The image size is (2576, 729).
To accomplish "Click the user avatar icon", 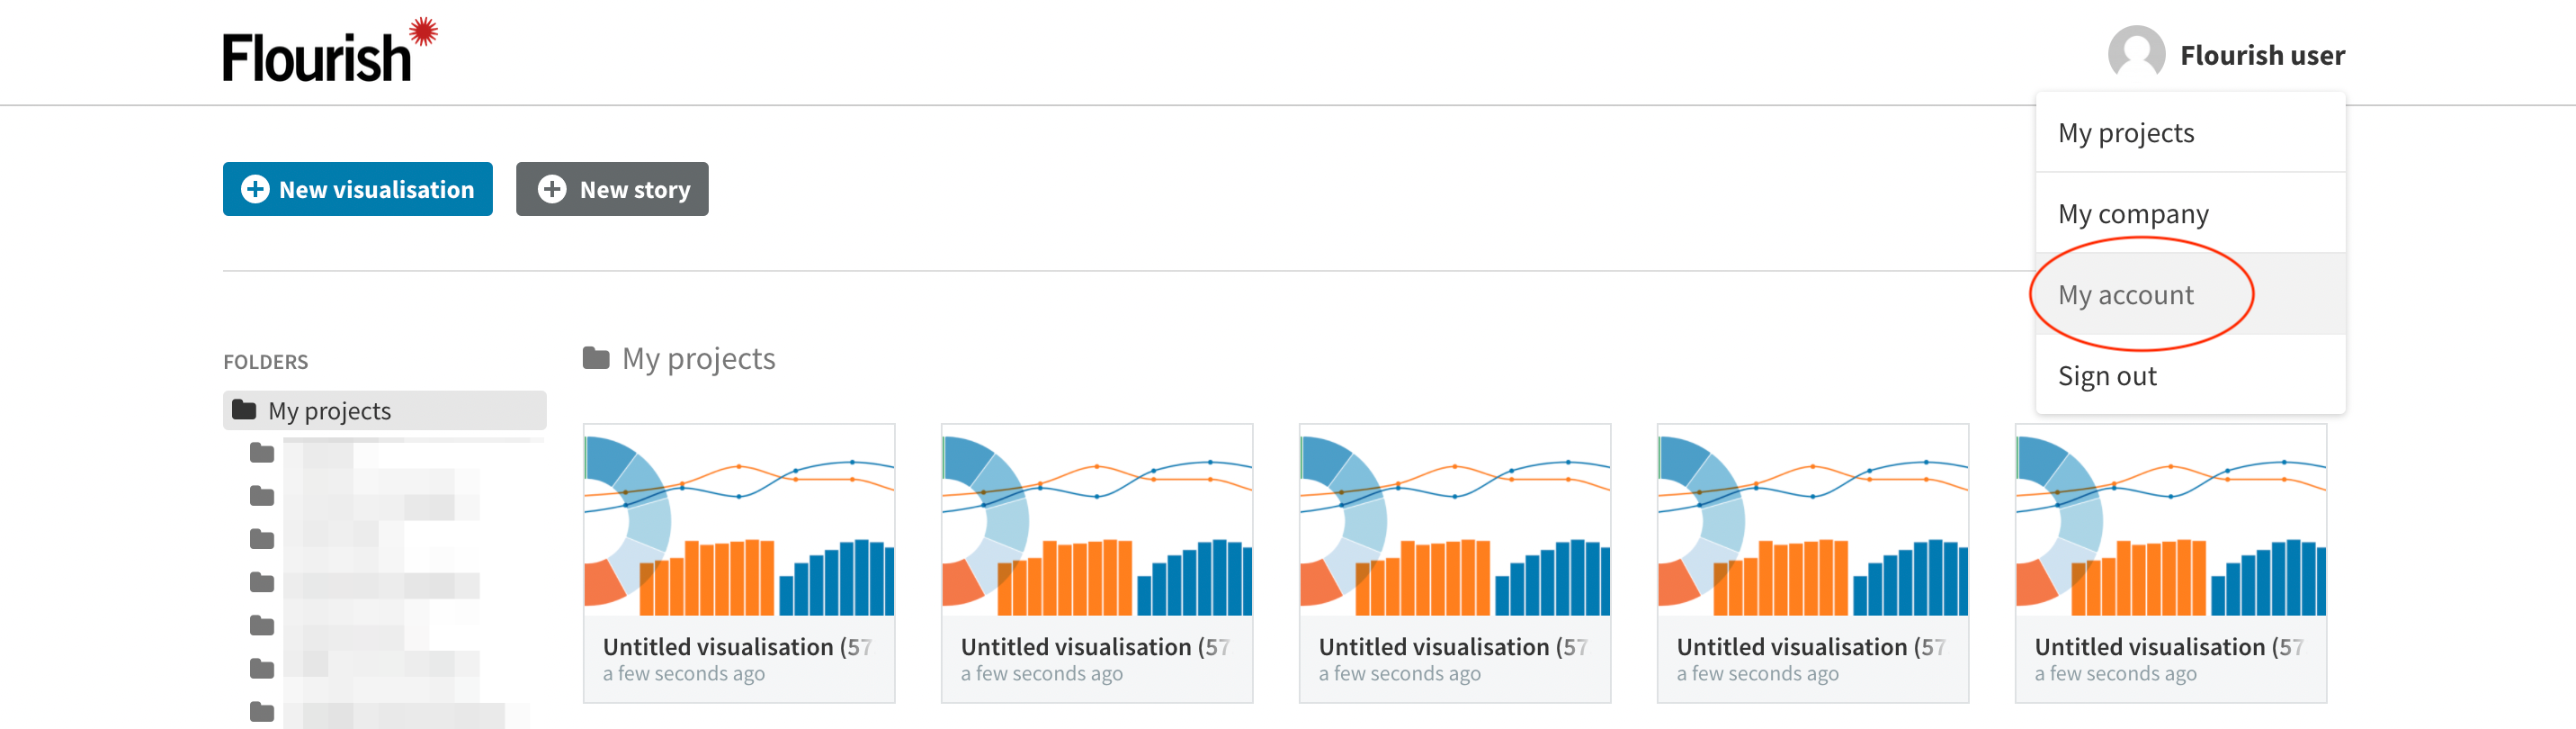I will coord(2136,54).
